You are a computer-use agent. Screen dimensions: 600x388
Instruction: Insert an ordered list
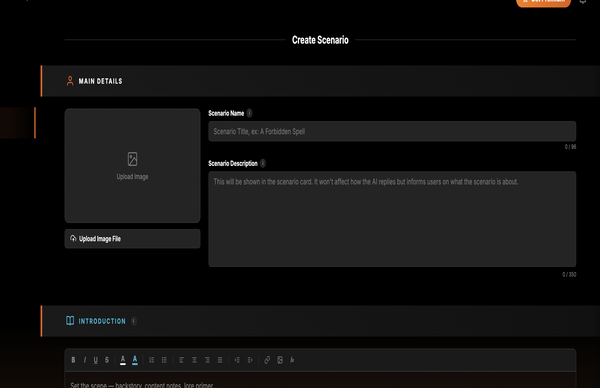(152, 360)
